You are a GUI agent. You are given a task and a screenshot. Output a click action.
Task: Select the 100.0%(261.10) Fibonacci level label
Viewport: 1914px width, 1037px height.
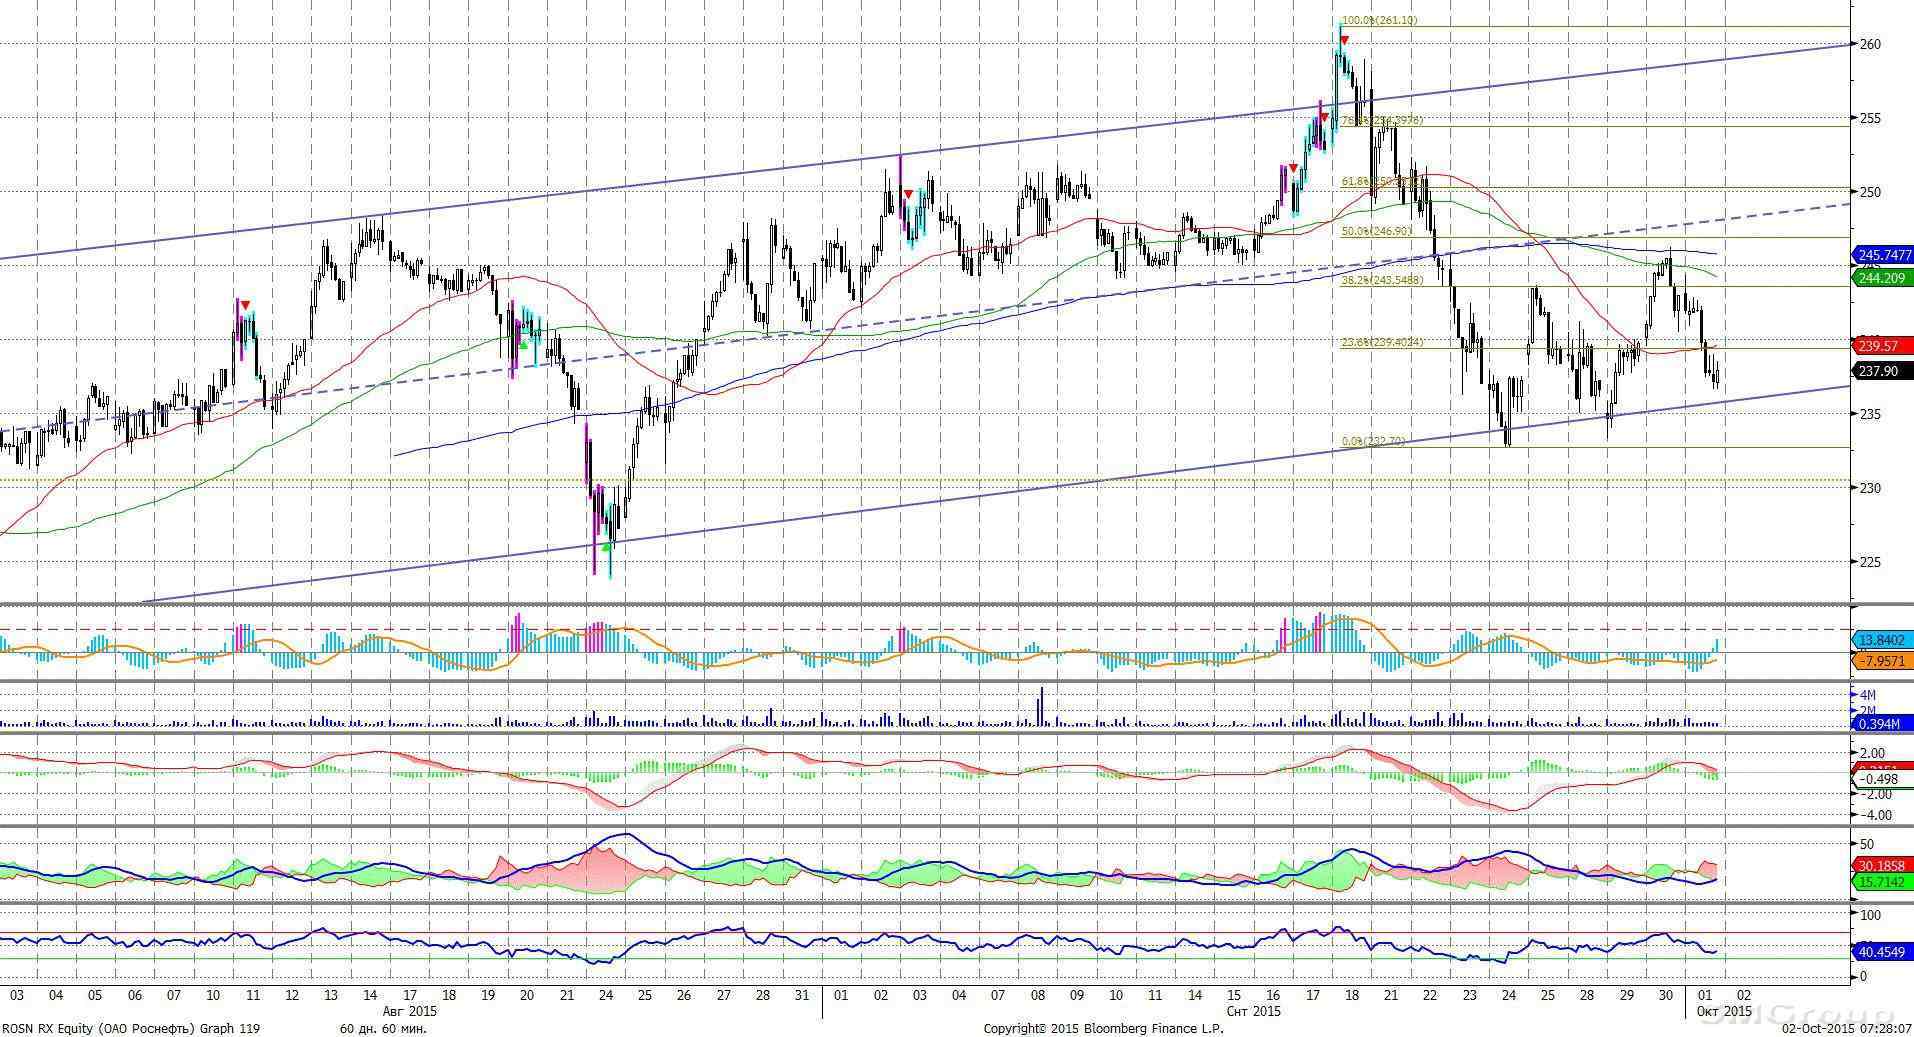1379,21
